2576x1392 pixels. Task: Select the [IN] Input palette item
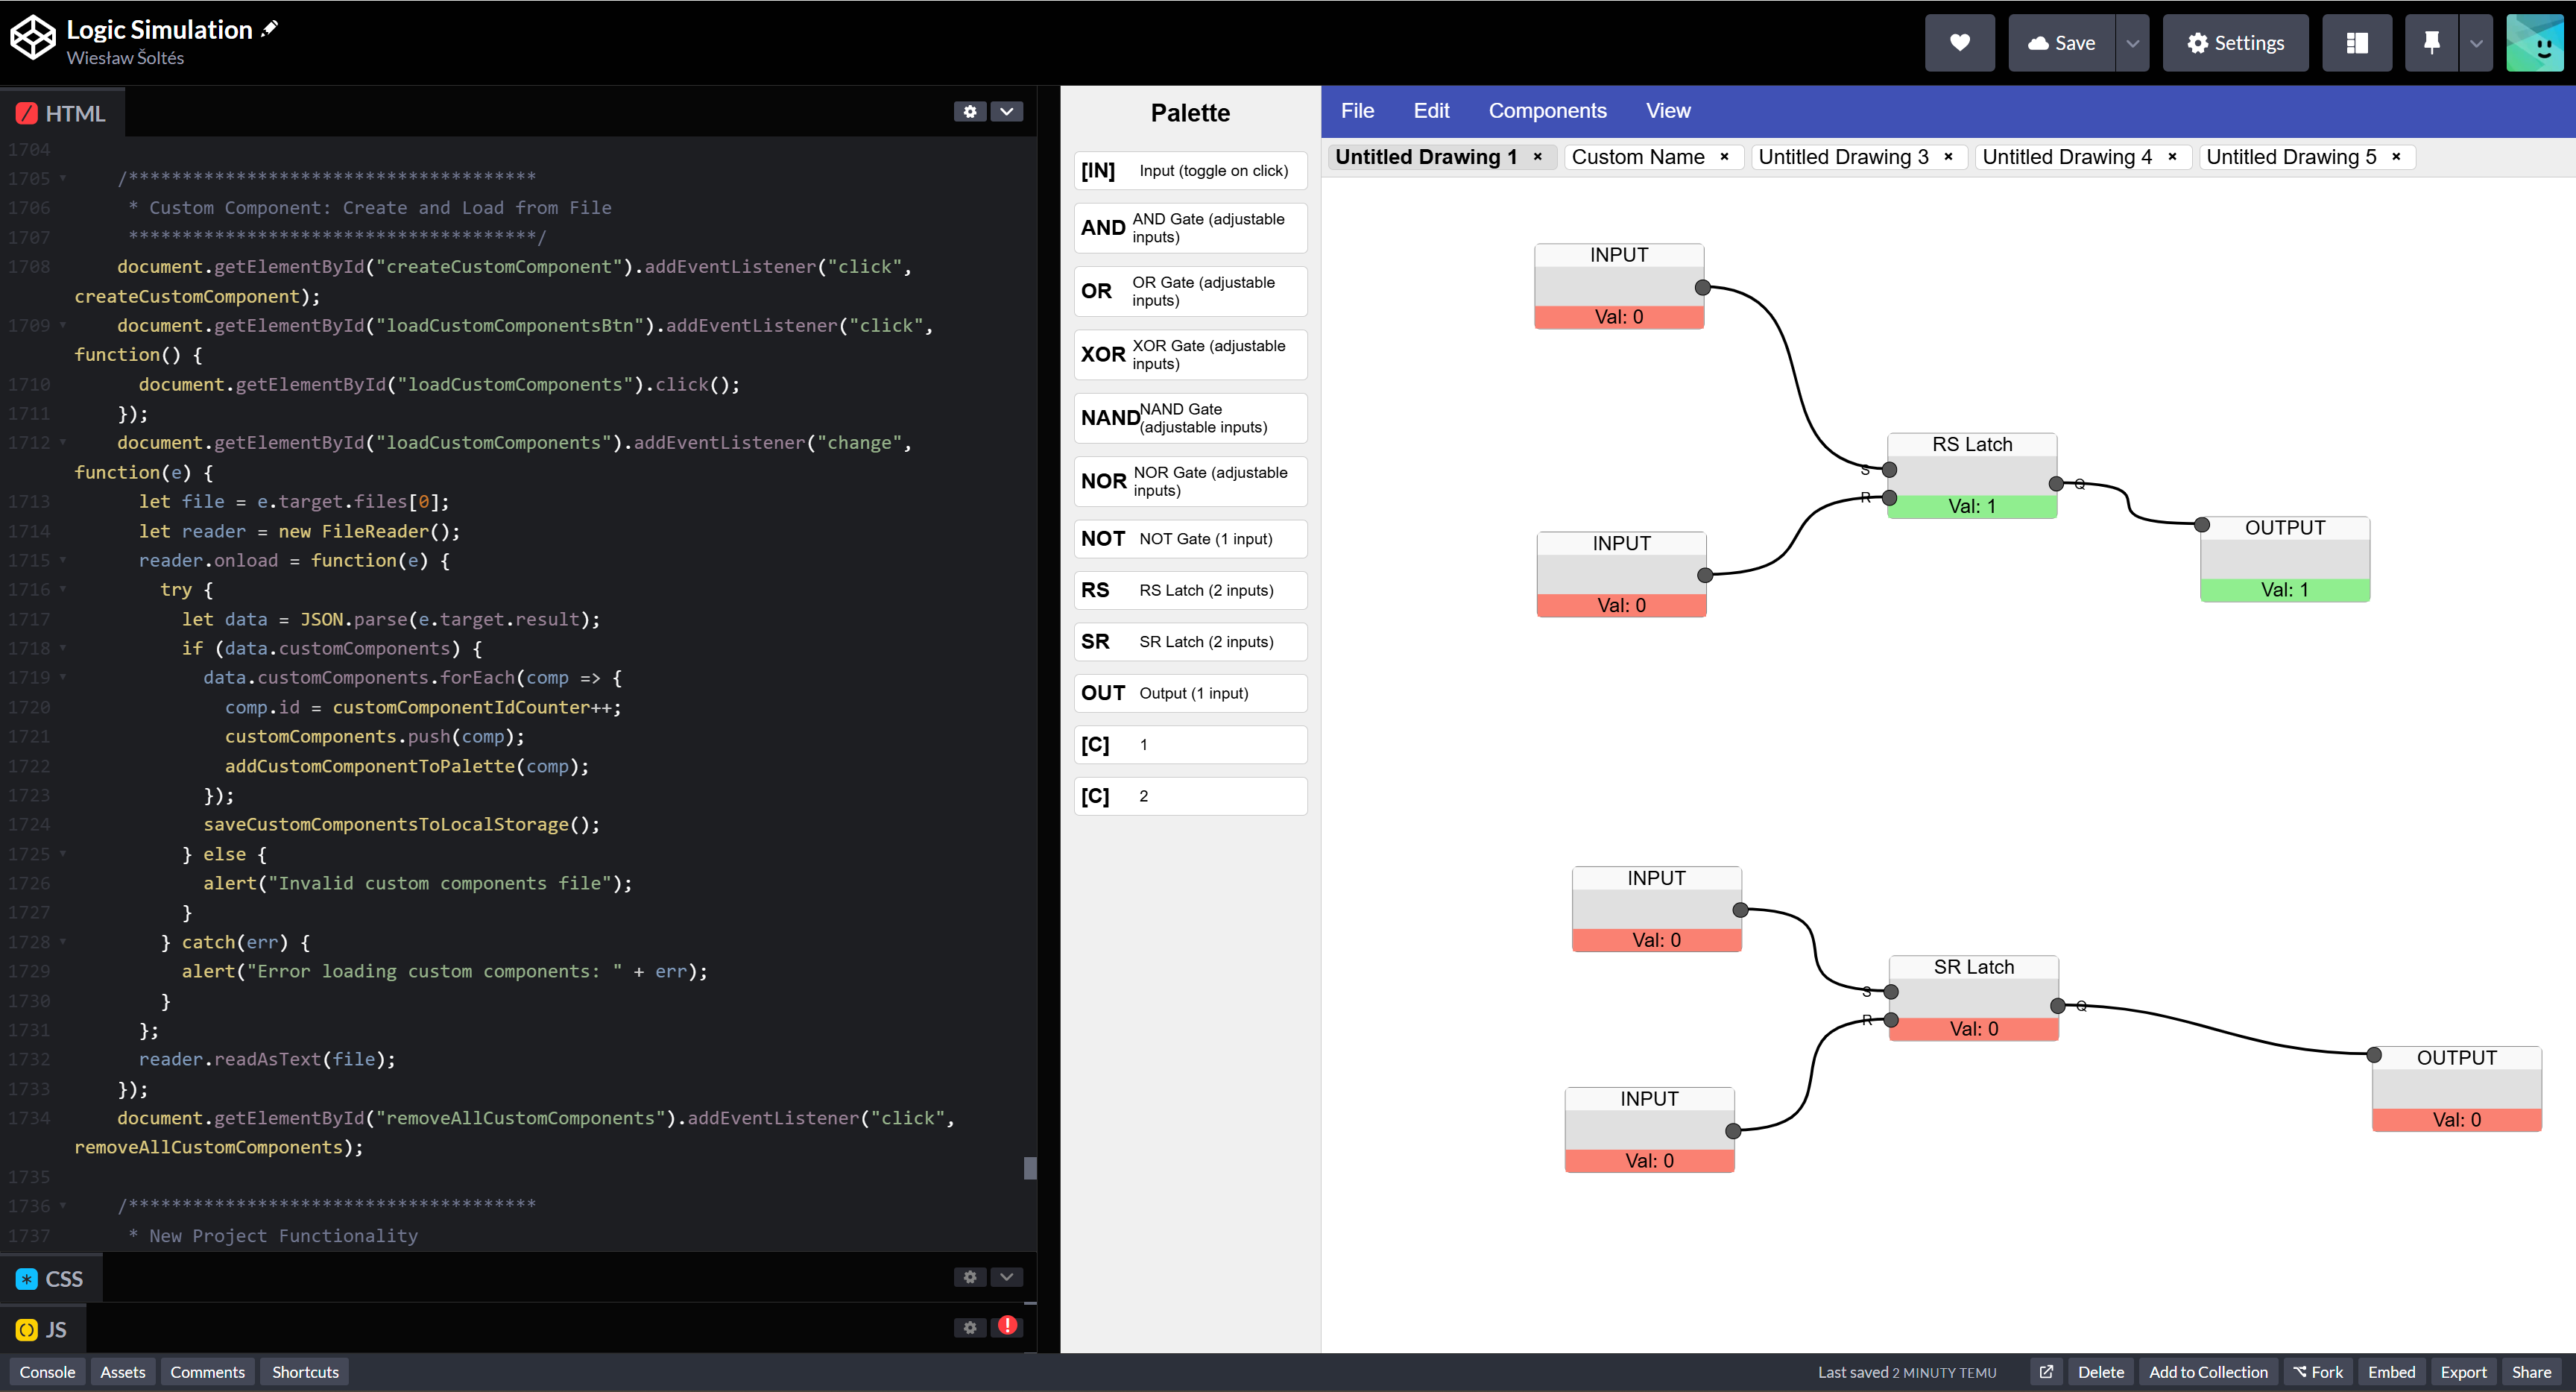pyautogui.click(x=1190, y=171)
